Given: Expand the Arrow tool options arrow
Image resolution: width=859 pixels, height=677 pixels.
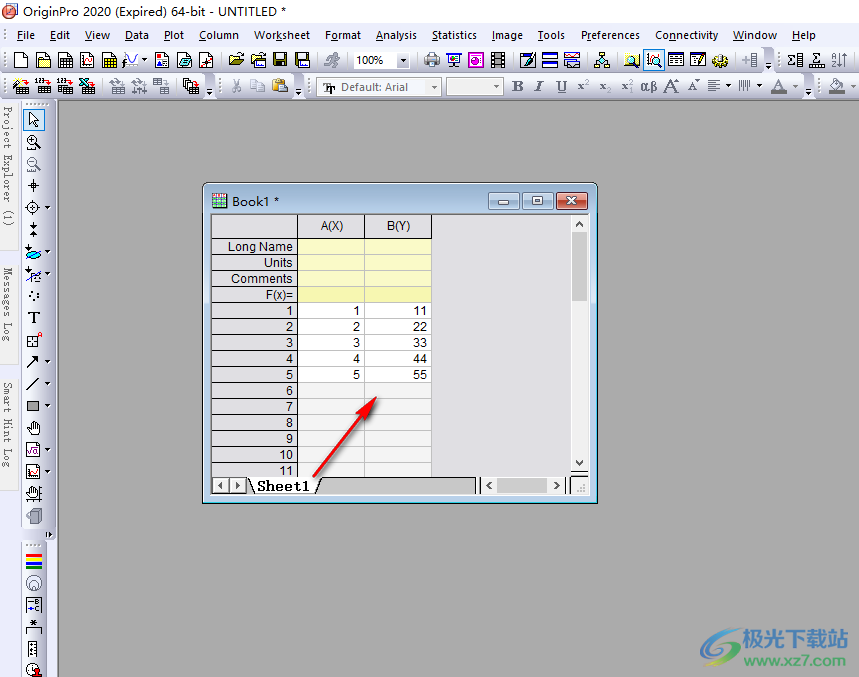Looking at the screenshot, I should 48,362.
